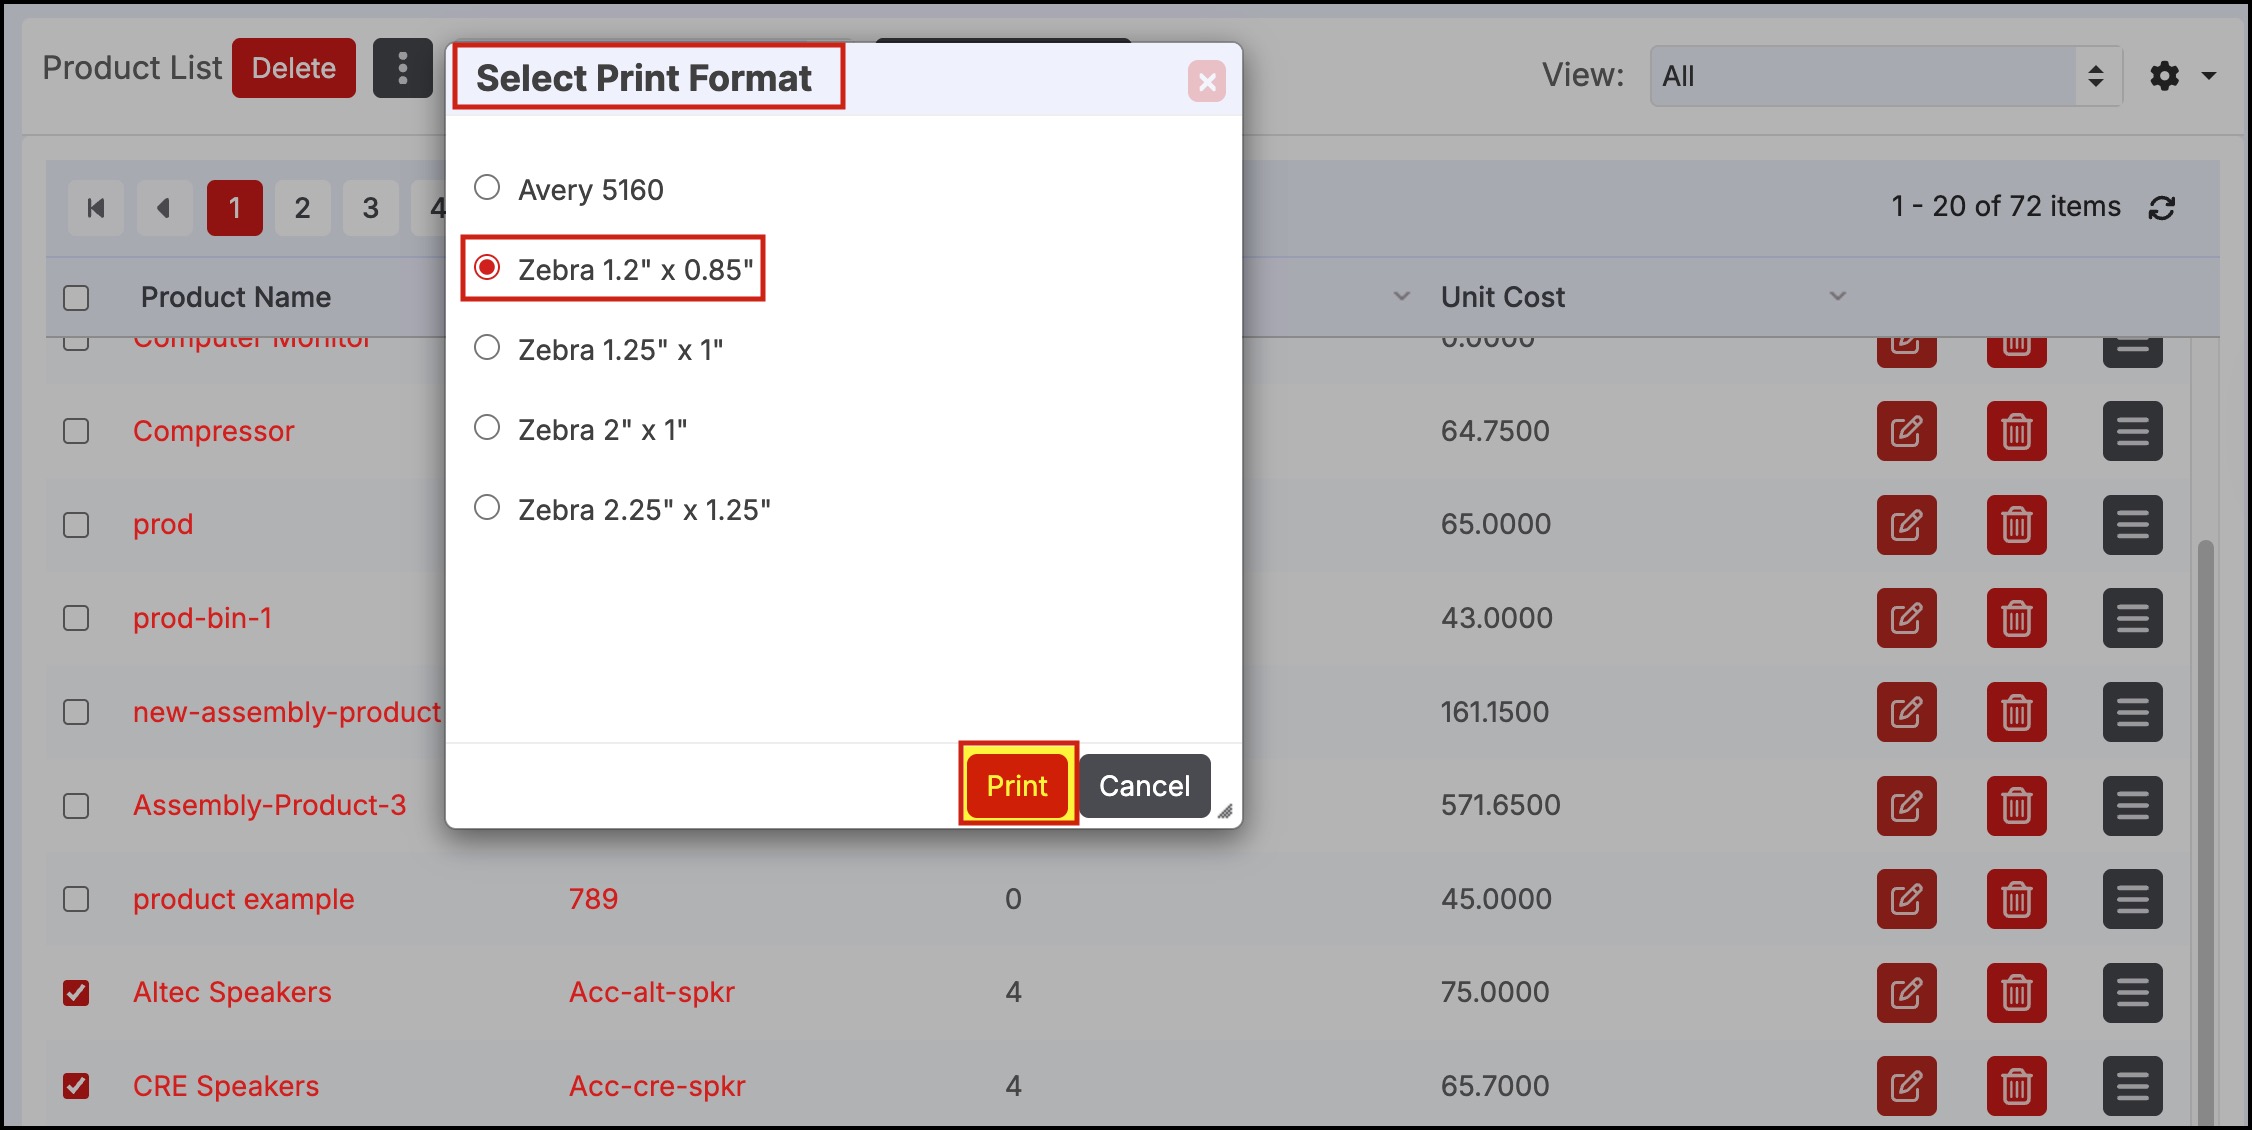2252x1130 pixels.
Task: Open Unit Cost column filter chevron
Action: (1837, 296)
